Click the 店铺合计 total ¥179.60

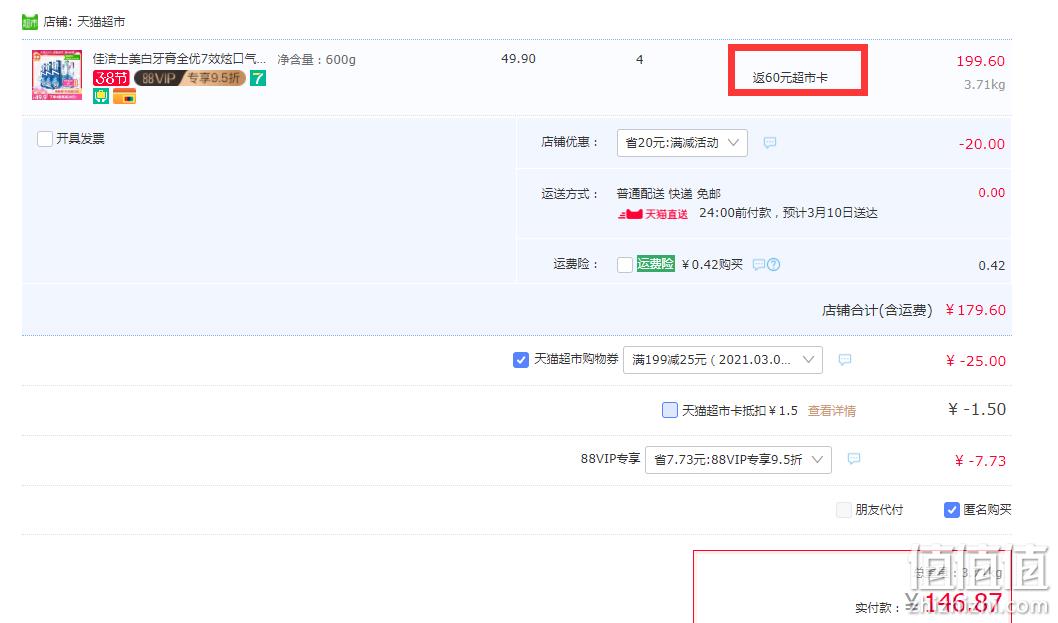click(x=975, y=310)
